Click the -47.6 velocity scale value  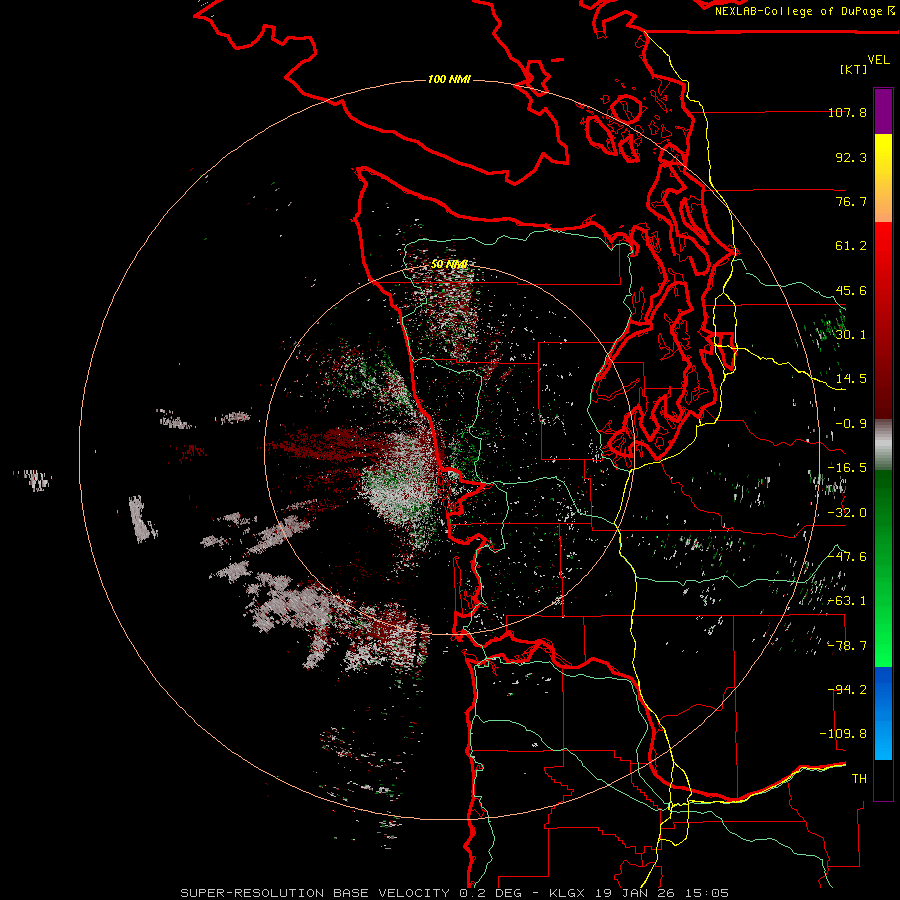click(847, 557)
